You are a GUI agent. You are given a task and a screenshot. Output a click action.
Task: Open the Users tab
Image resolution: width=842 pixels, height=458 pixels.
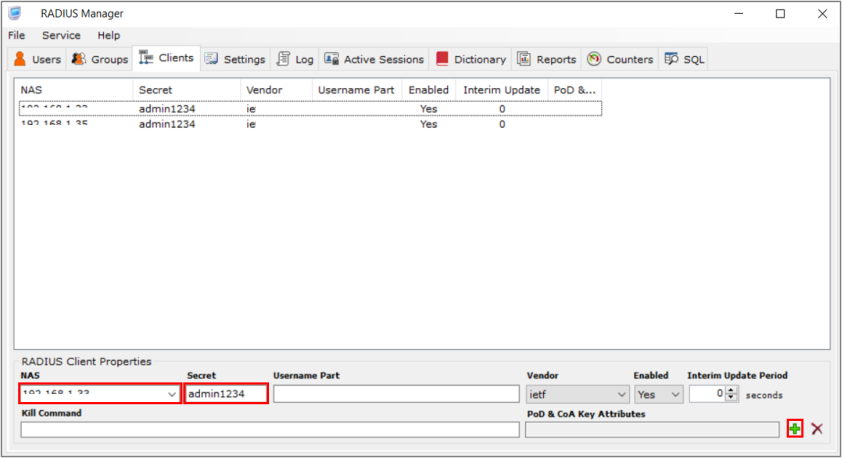click(x=37, y=59)
